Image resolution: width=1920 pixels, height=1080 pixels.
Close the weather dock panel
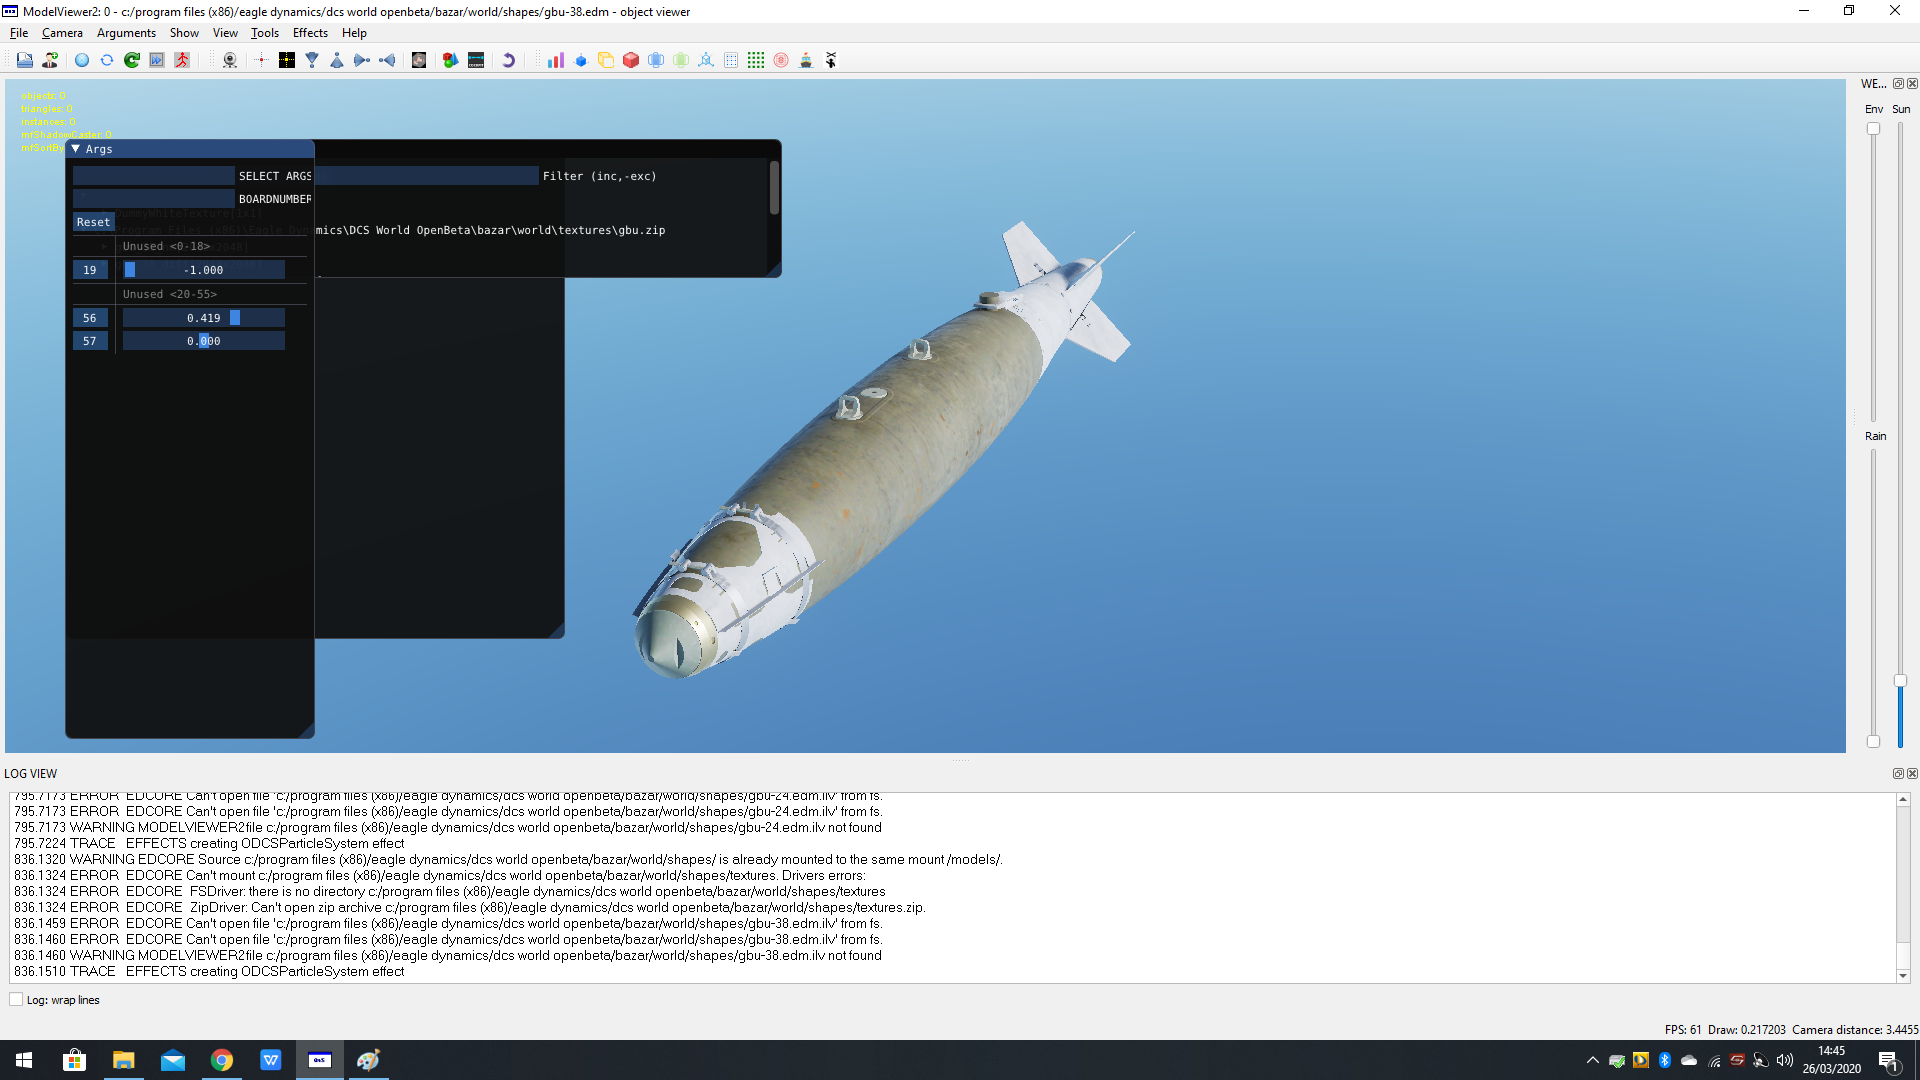1912,84
